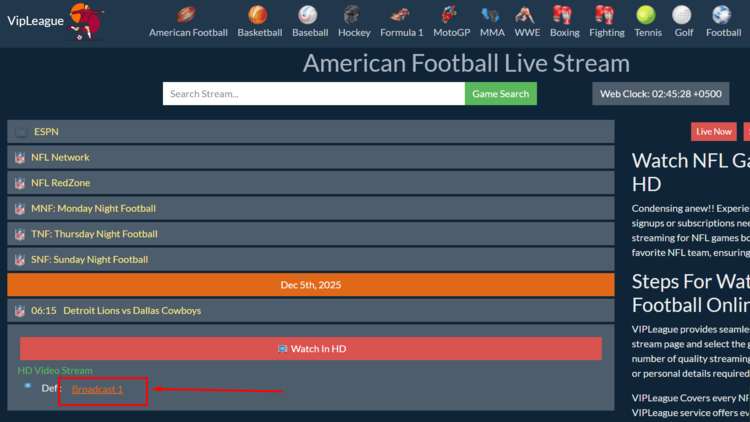The image size is (750, 422).
Task: Click the NFL shield beside NFL RedZone
Action: (x=20, y=183)
